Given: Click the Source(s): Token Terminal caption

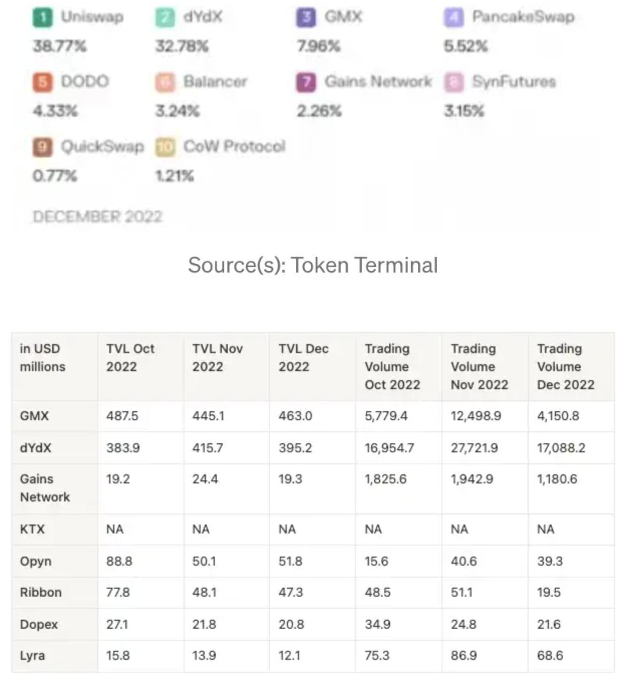Looking at the screenshot, I should 313,265.
